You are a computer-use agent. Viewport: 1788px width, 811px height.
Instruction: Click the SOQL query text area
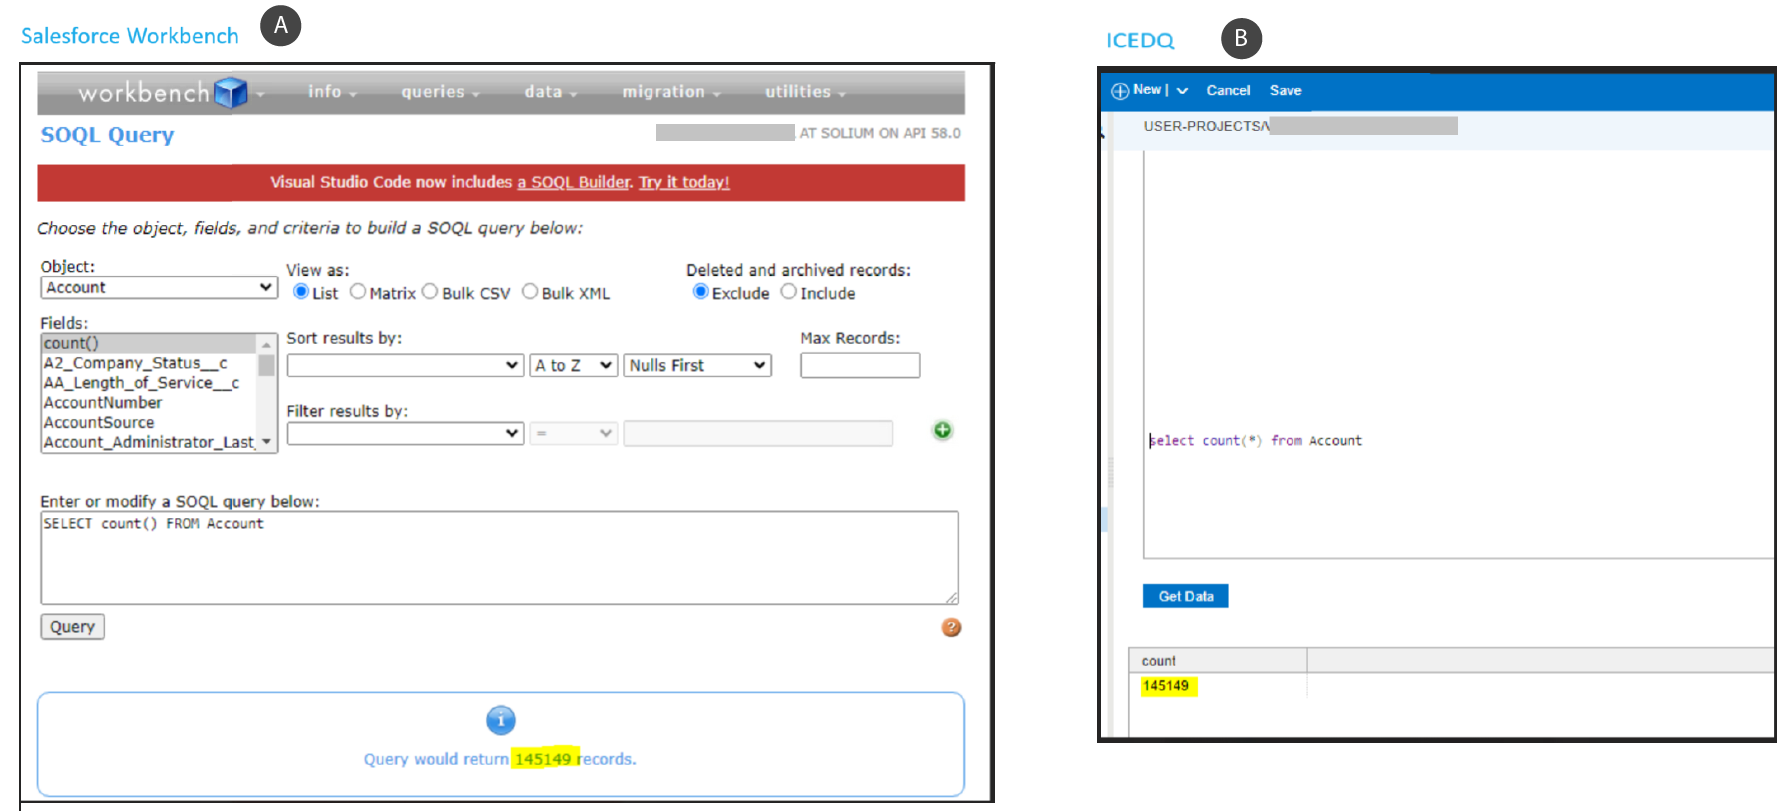[x=499, y=558]
